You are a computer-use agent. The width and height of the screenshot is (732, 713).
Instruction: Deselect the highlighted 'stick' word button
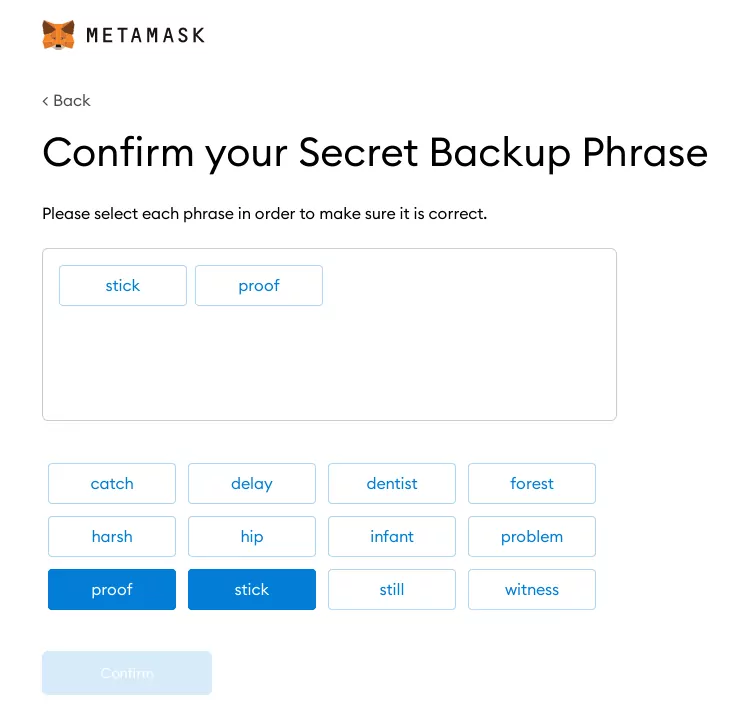[252, 590]
